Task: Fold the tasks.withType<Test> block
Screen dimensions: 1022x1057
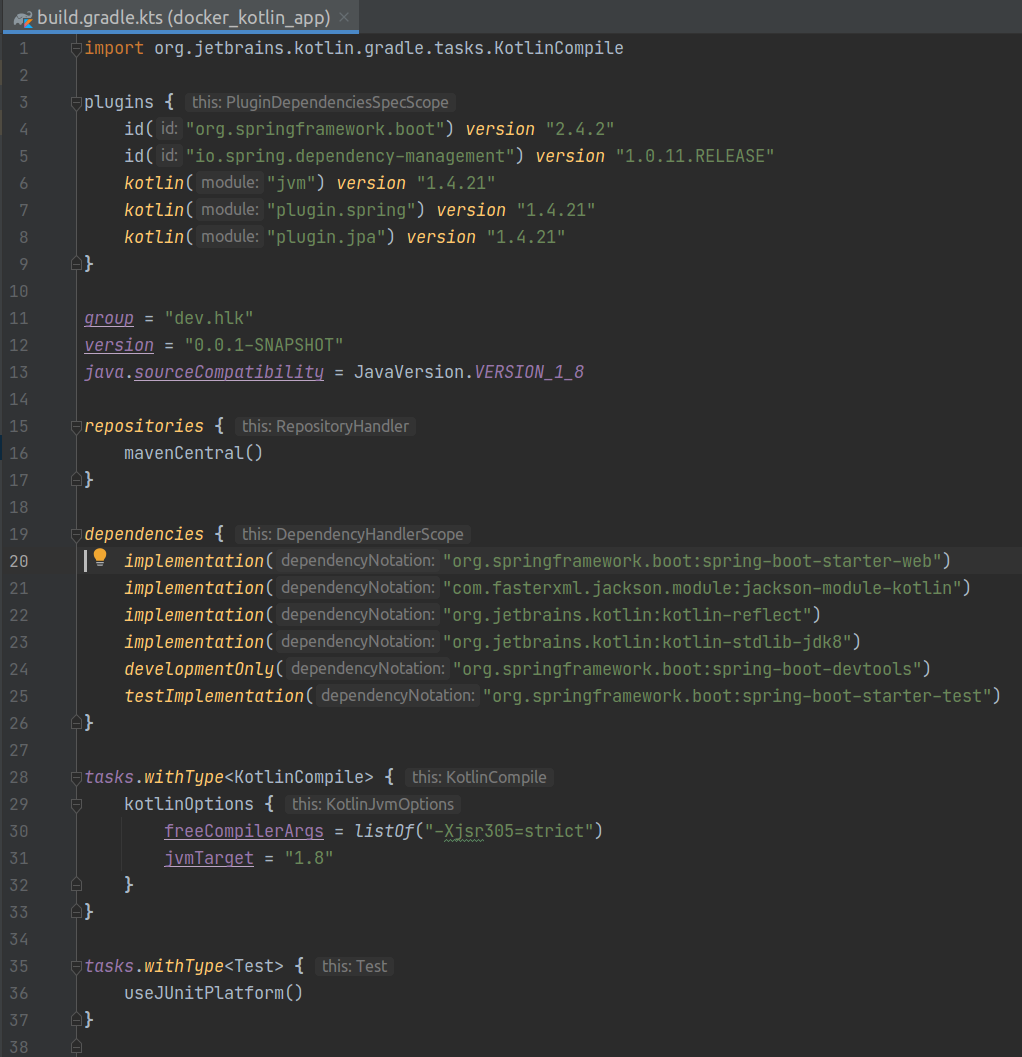Action: (74, 966)
